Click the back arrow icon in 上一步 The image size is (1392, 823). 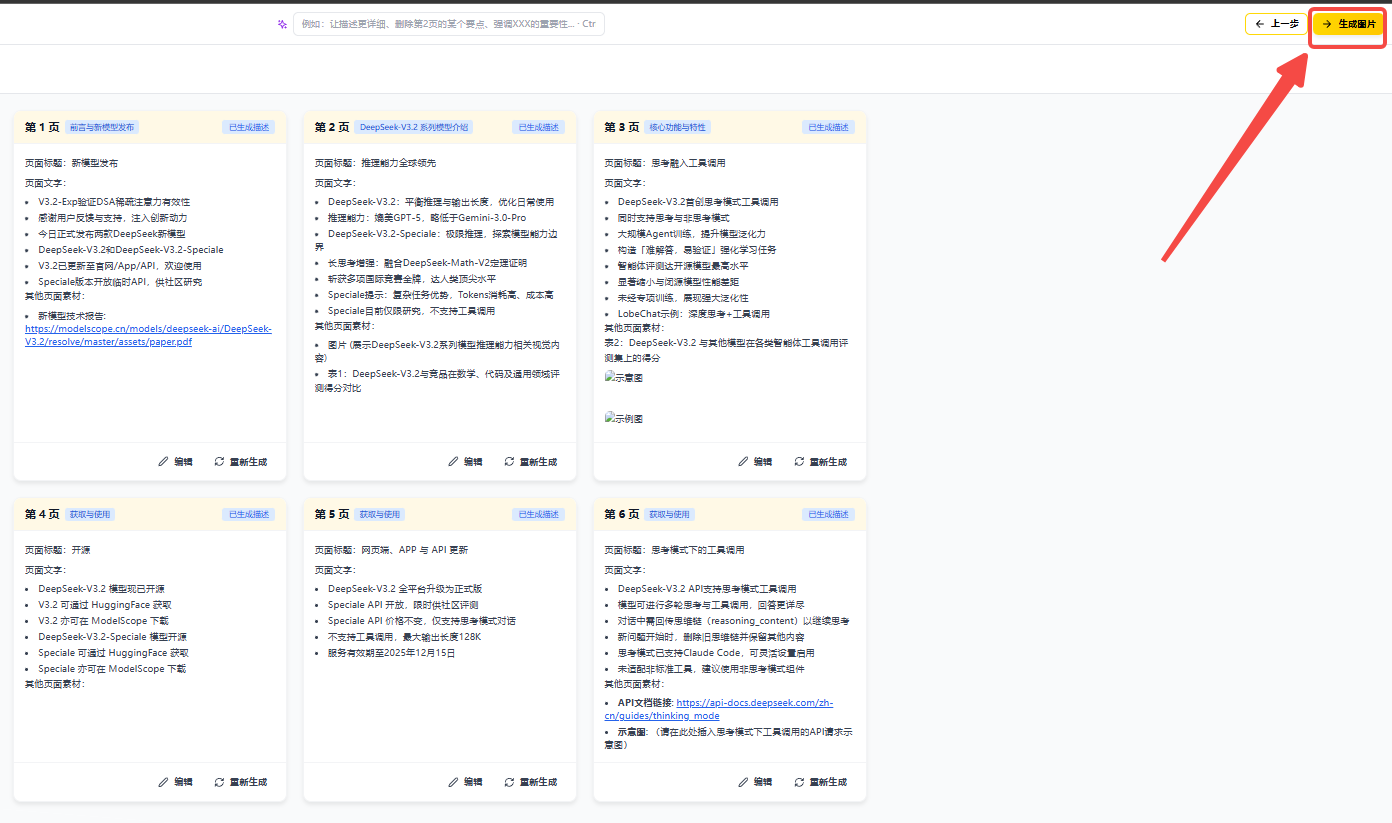click(1259, 23)
